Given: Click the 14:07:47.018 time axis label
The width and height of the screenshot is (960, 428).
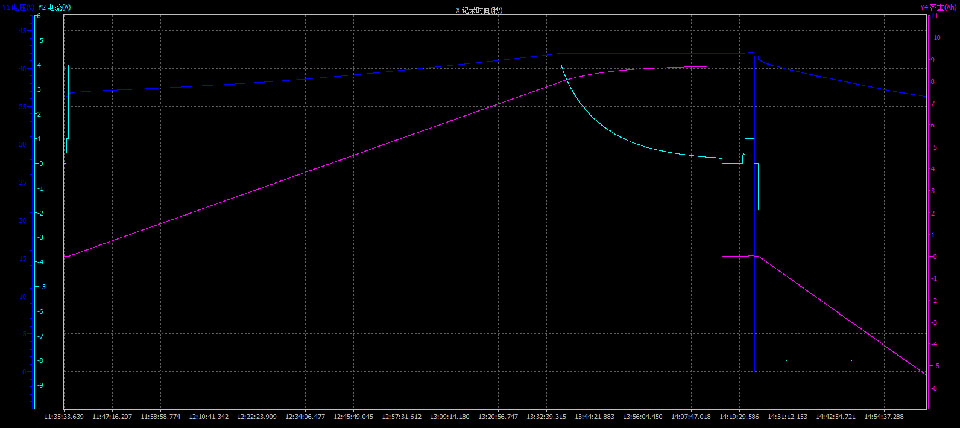Looking at the screenshot, I should pyautogui.click(x=692, y=416).
